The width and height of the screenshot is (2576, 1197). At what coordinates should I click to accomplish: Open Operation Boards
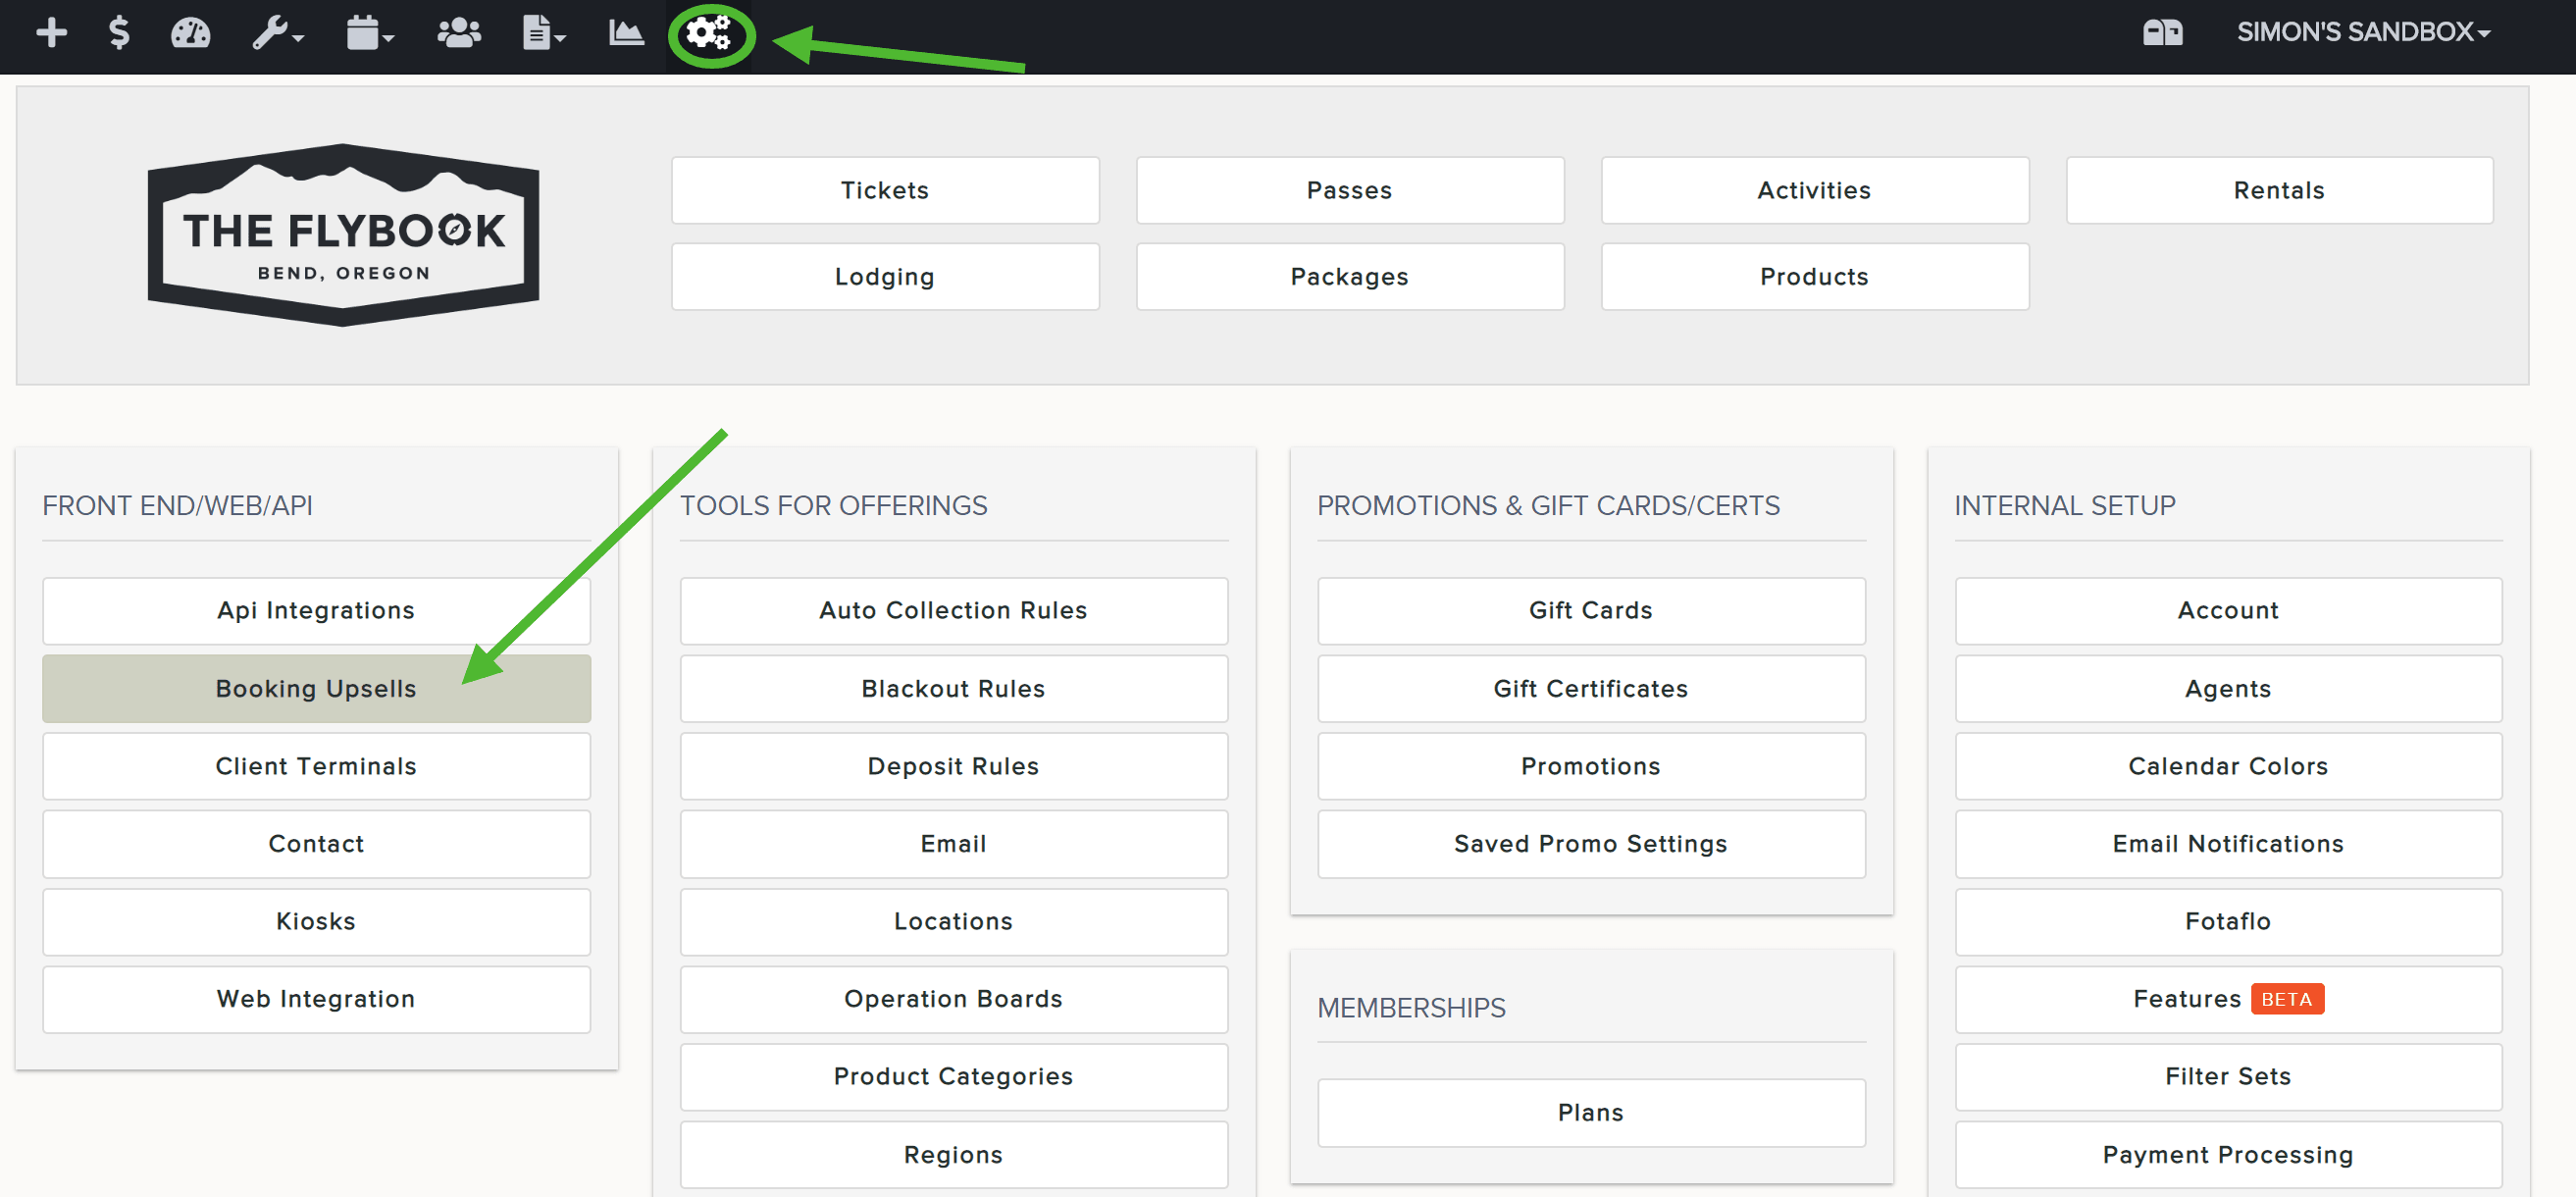pos(954,998)
